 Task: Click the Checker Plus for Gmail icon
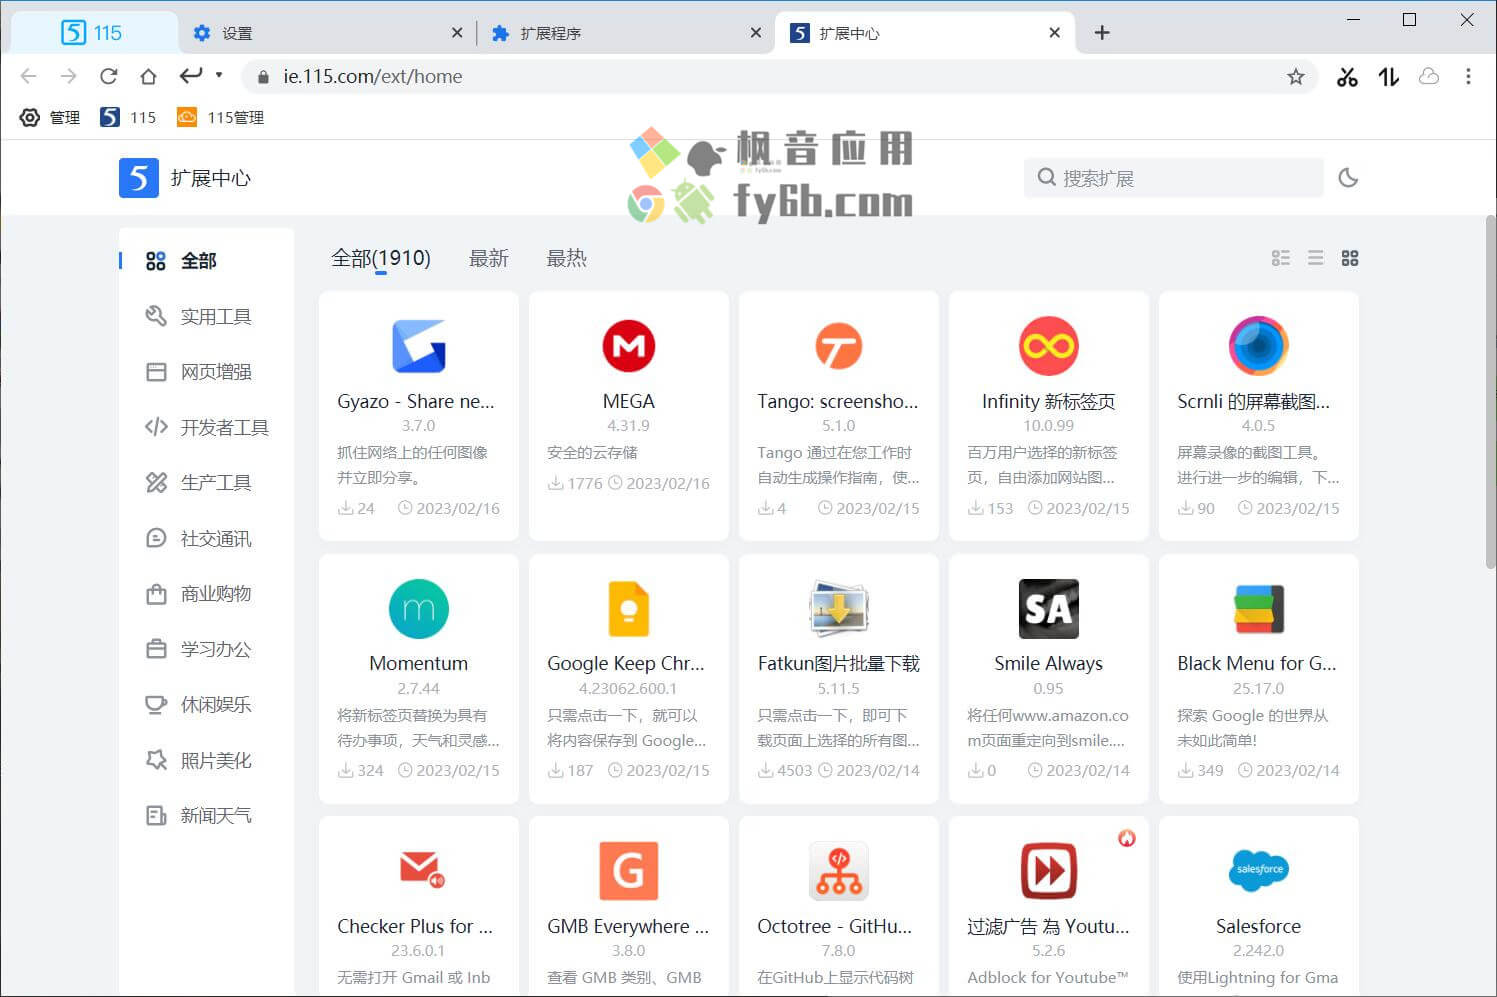[x=421, y=870]
